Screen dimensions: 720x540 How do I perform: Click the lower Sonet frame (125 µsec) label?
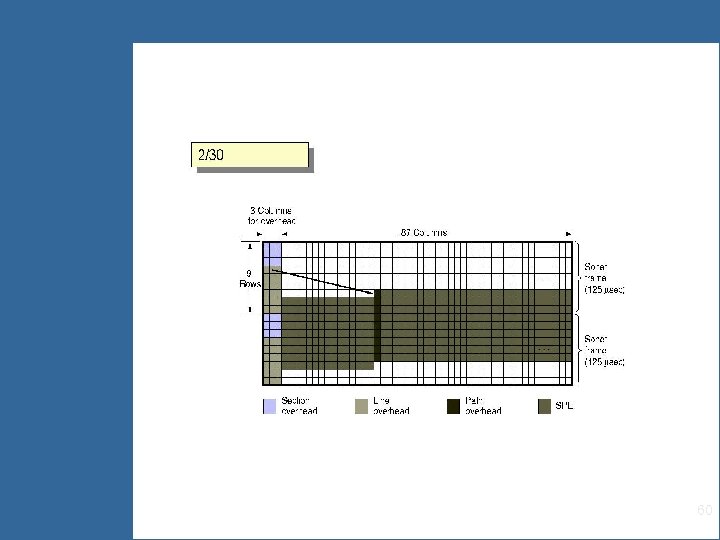(x=604, y=350)
